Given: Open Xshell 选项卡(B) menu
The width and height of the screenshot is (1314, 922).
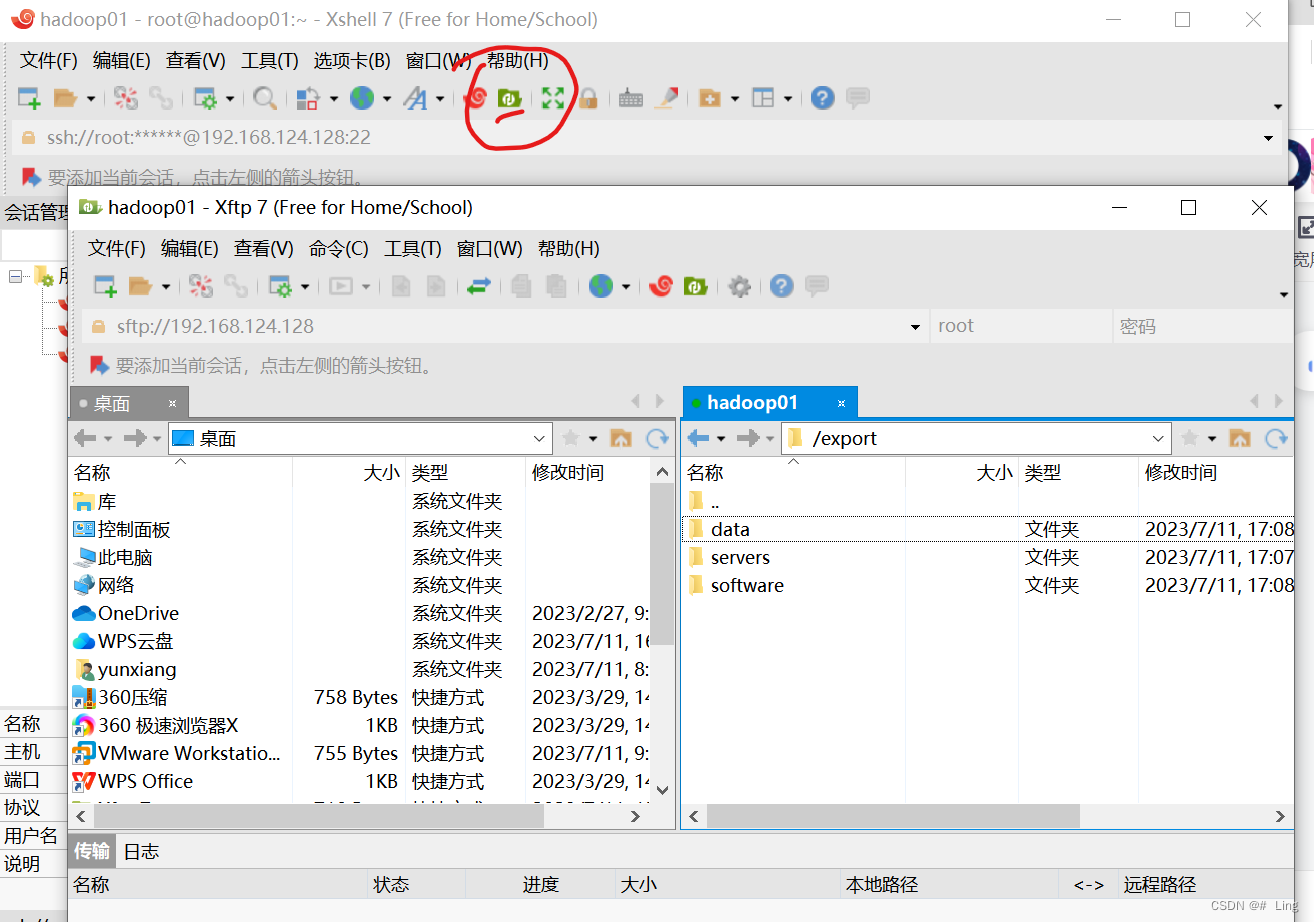Looking at the screenshot, I should point(354,61).
